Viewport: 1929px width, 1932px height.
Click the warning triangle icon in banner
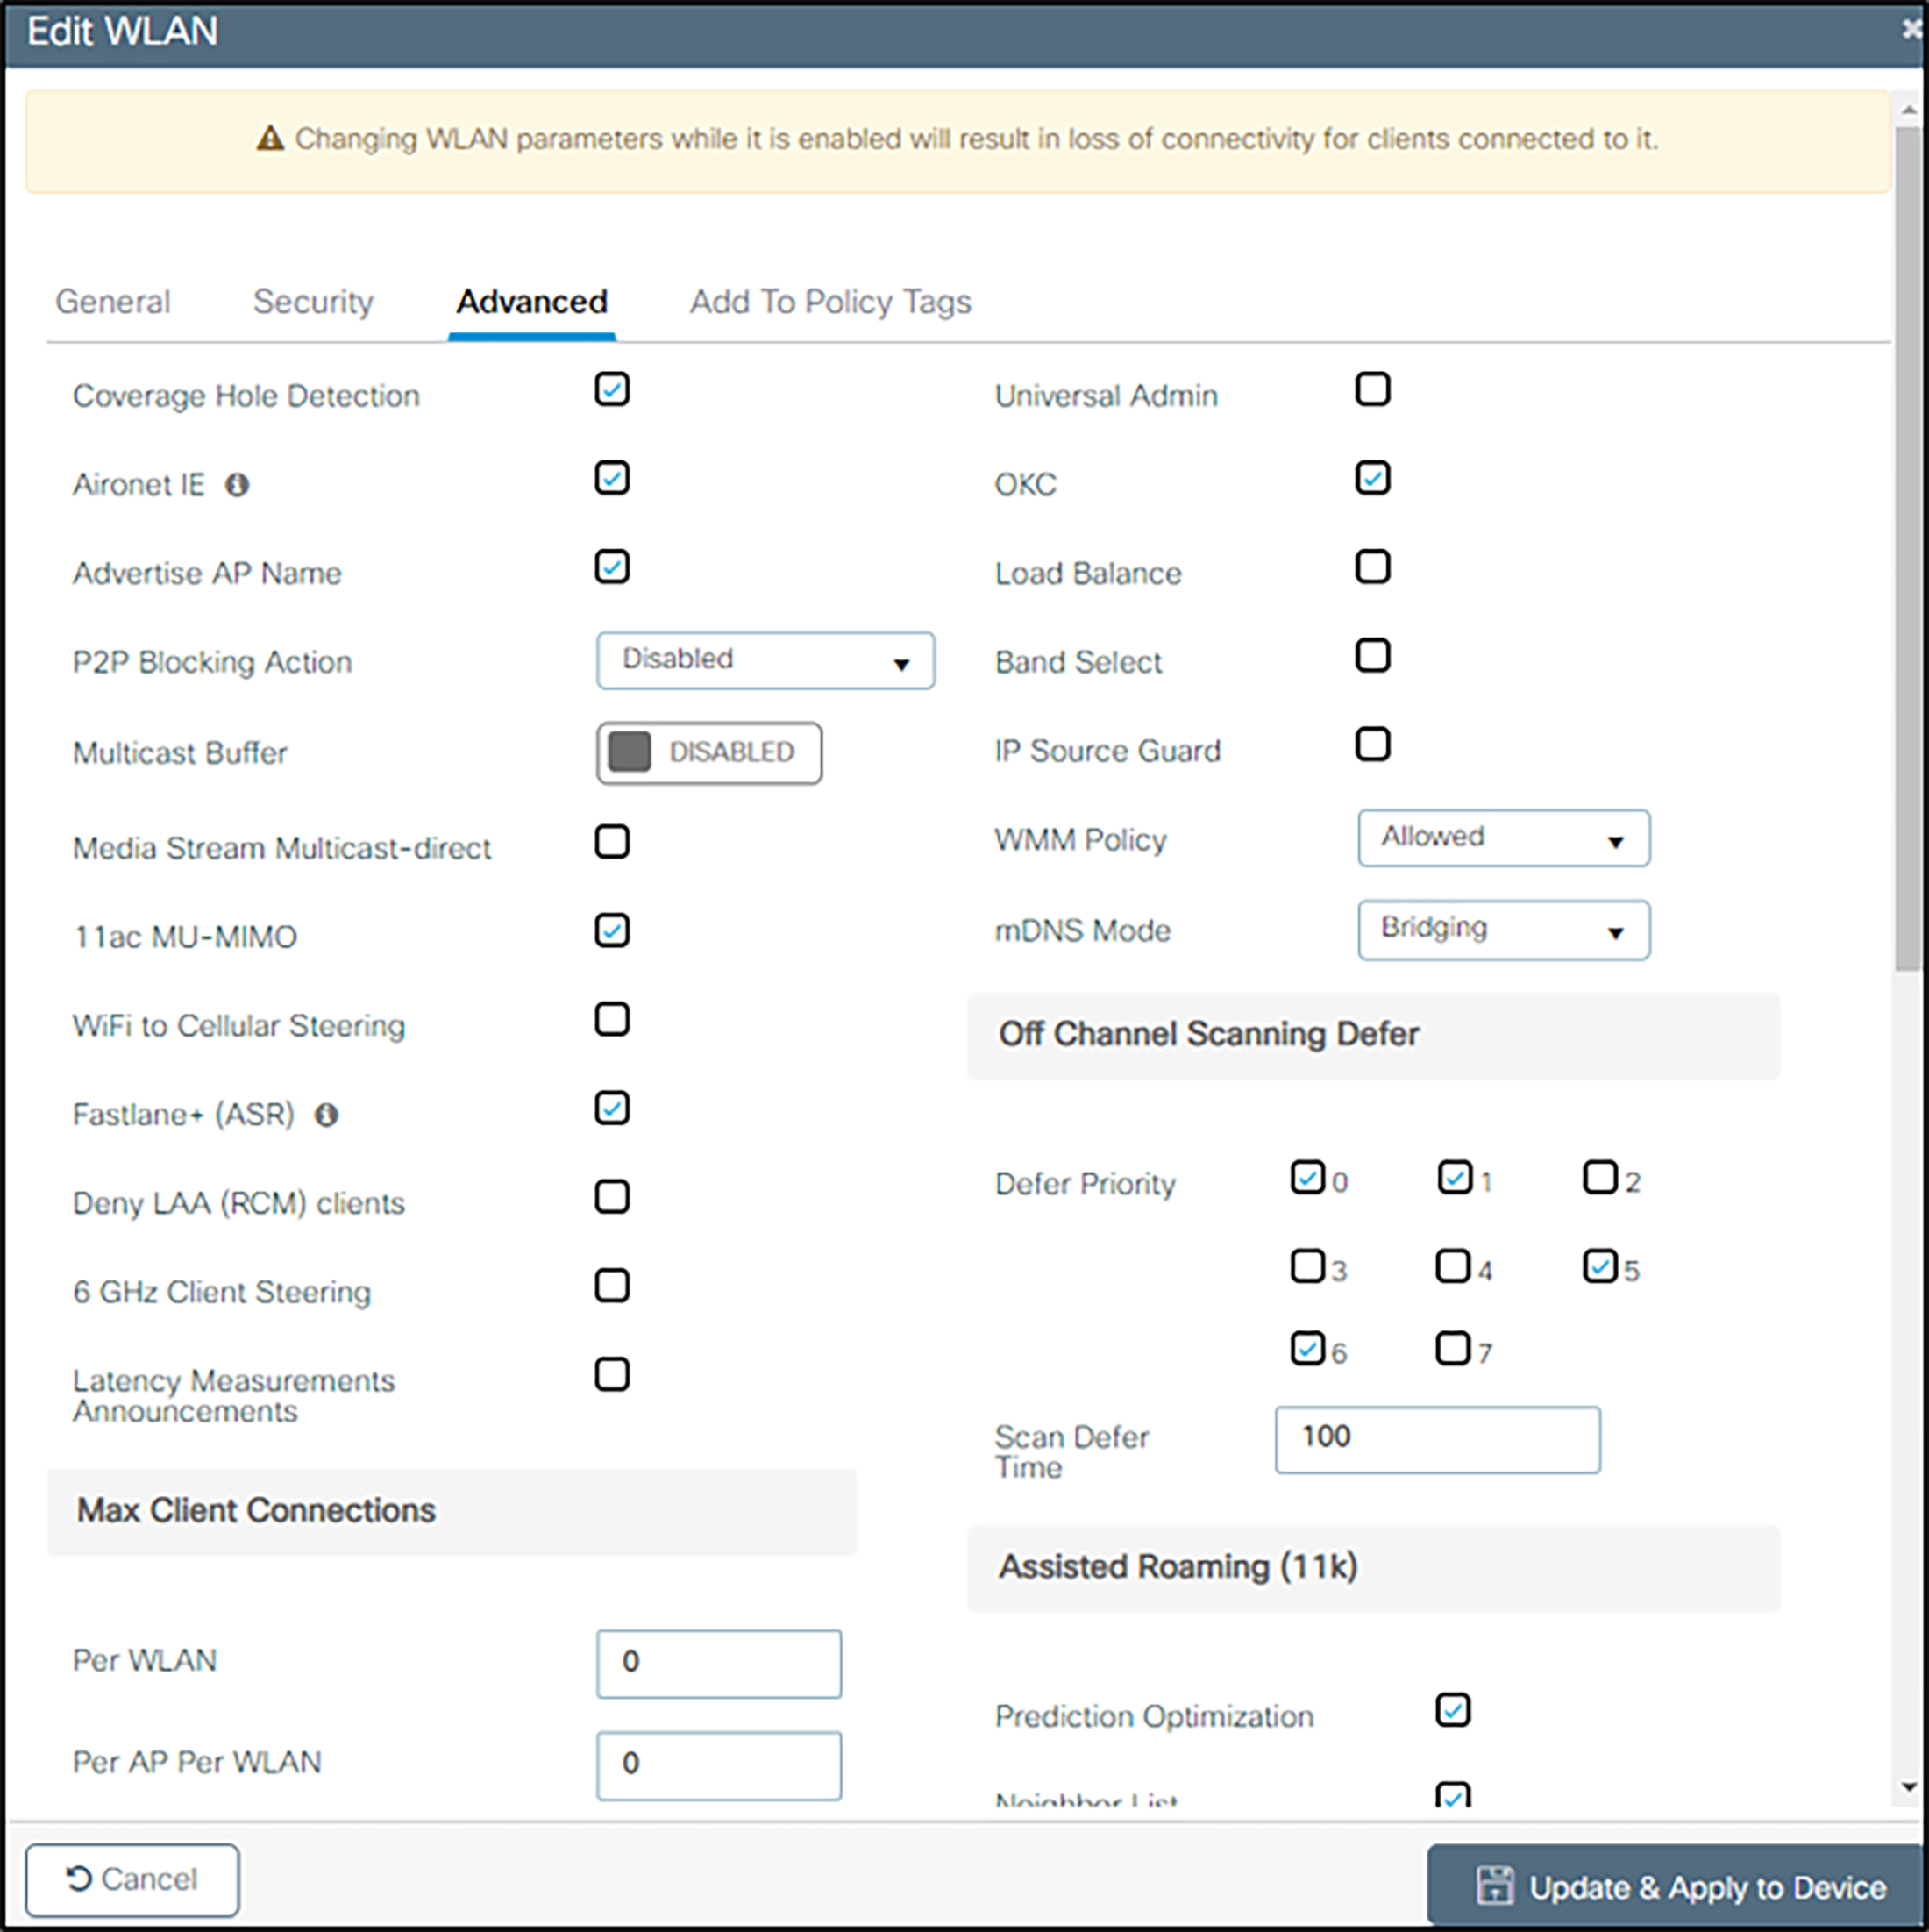click(270, 138)
